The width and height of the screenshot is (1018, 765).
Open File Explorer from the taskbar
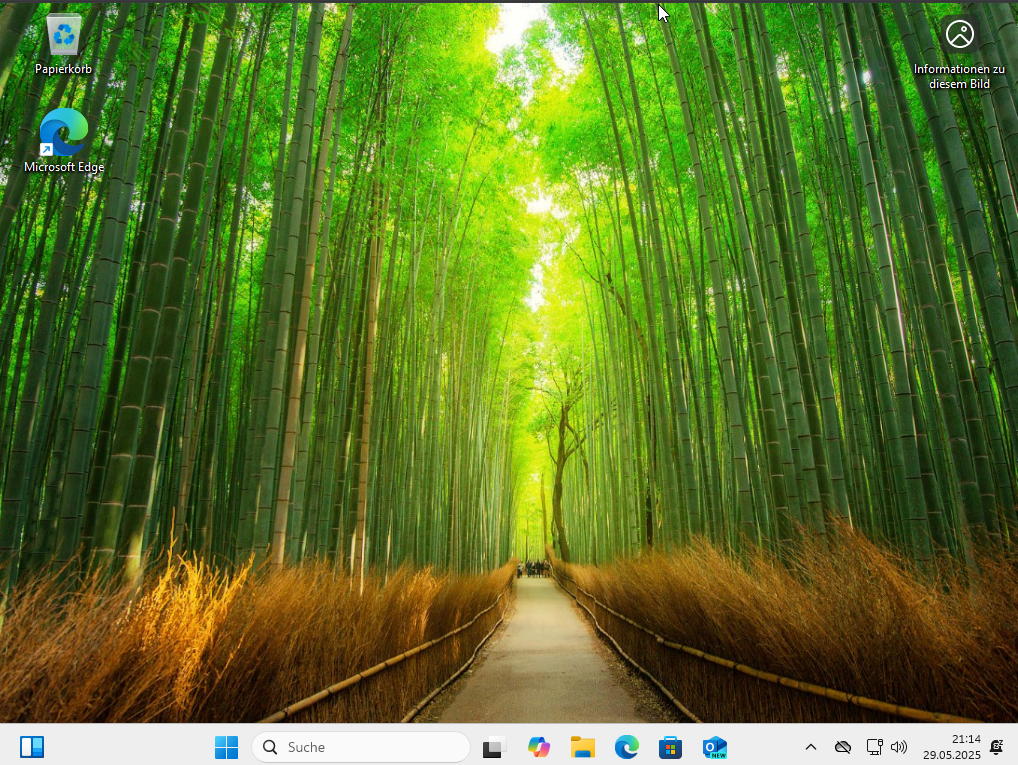[582, 747]
